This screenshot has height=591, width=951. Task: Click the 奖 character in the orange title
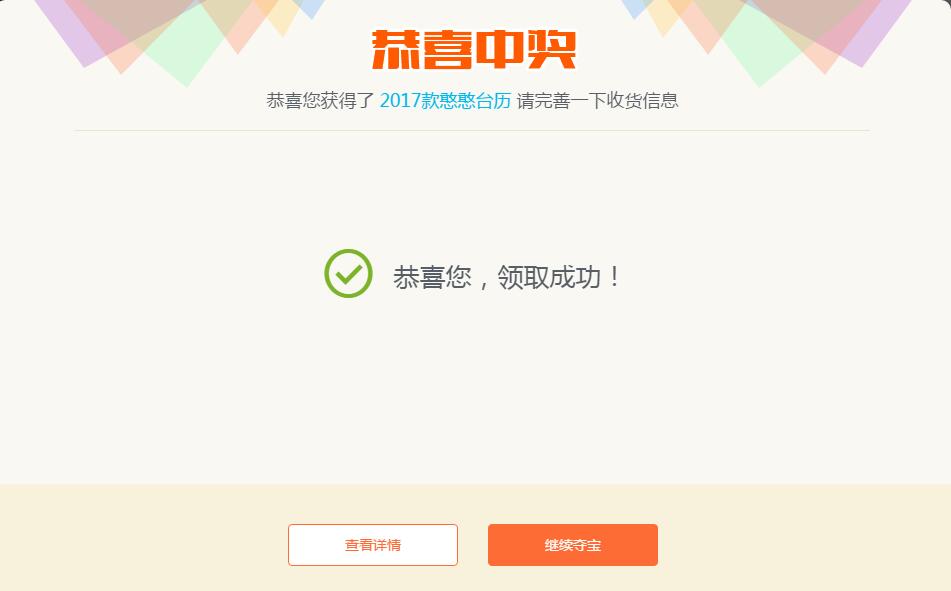pyautogui.click(x=551, y=49)
